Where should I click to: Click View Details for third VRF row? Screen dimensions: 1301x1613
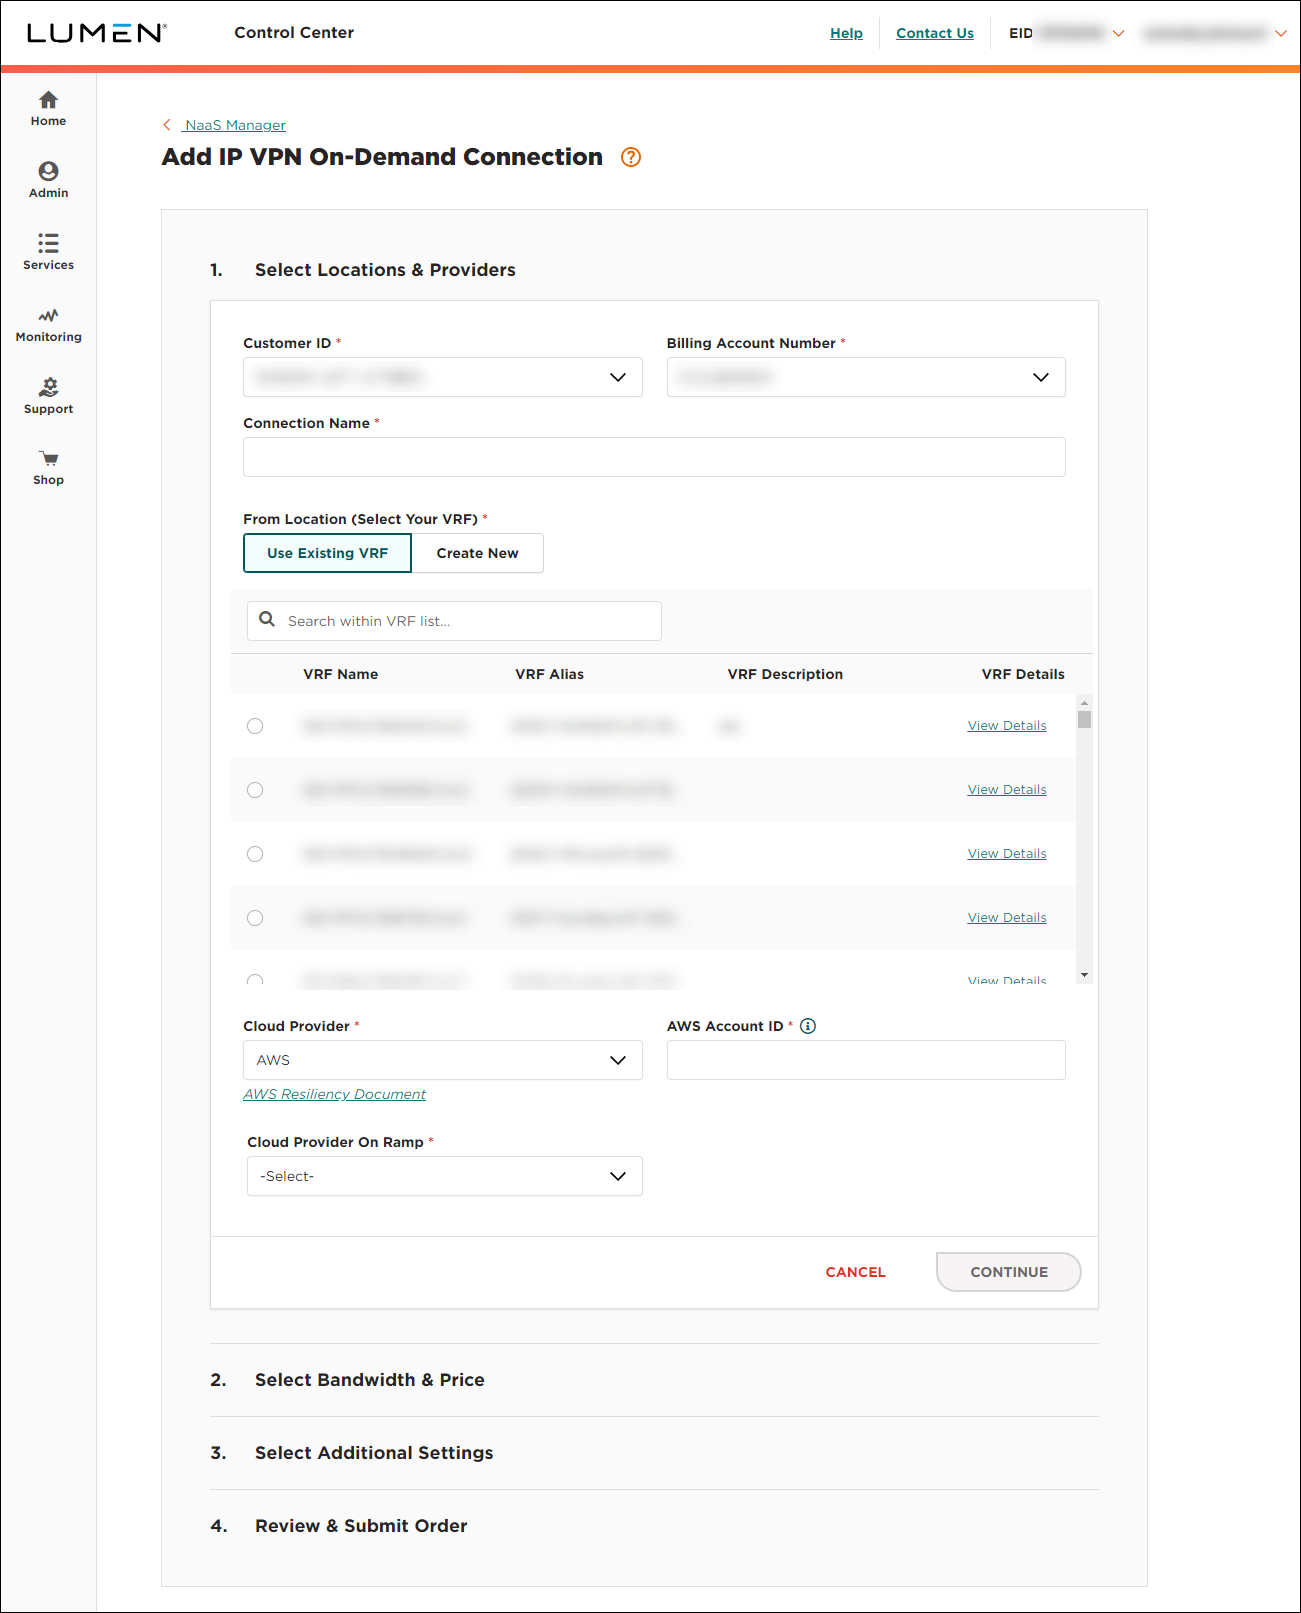[1007, 854]
